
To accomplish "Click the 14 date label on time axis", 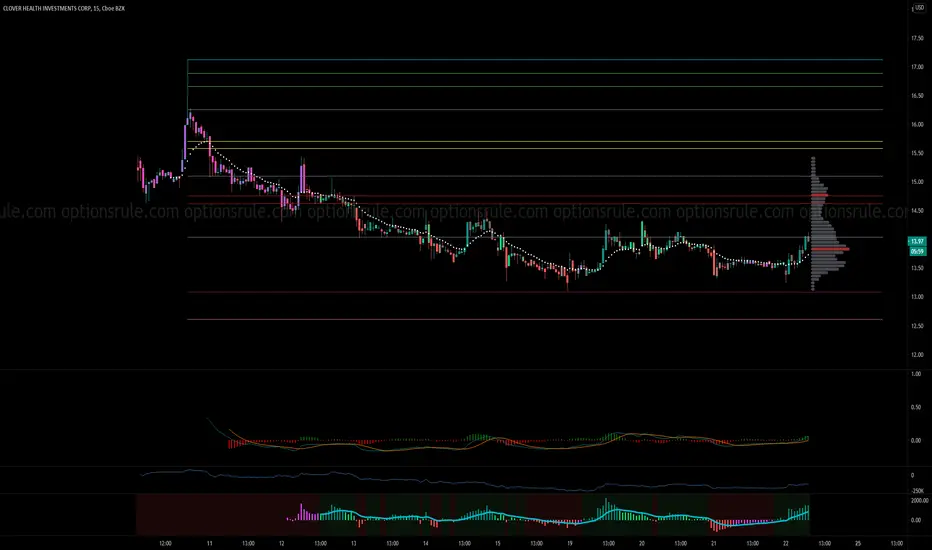I will (426, 543).
